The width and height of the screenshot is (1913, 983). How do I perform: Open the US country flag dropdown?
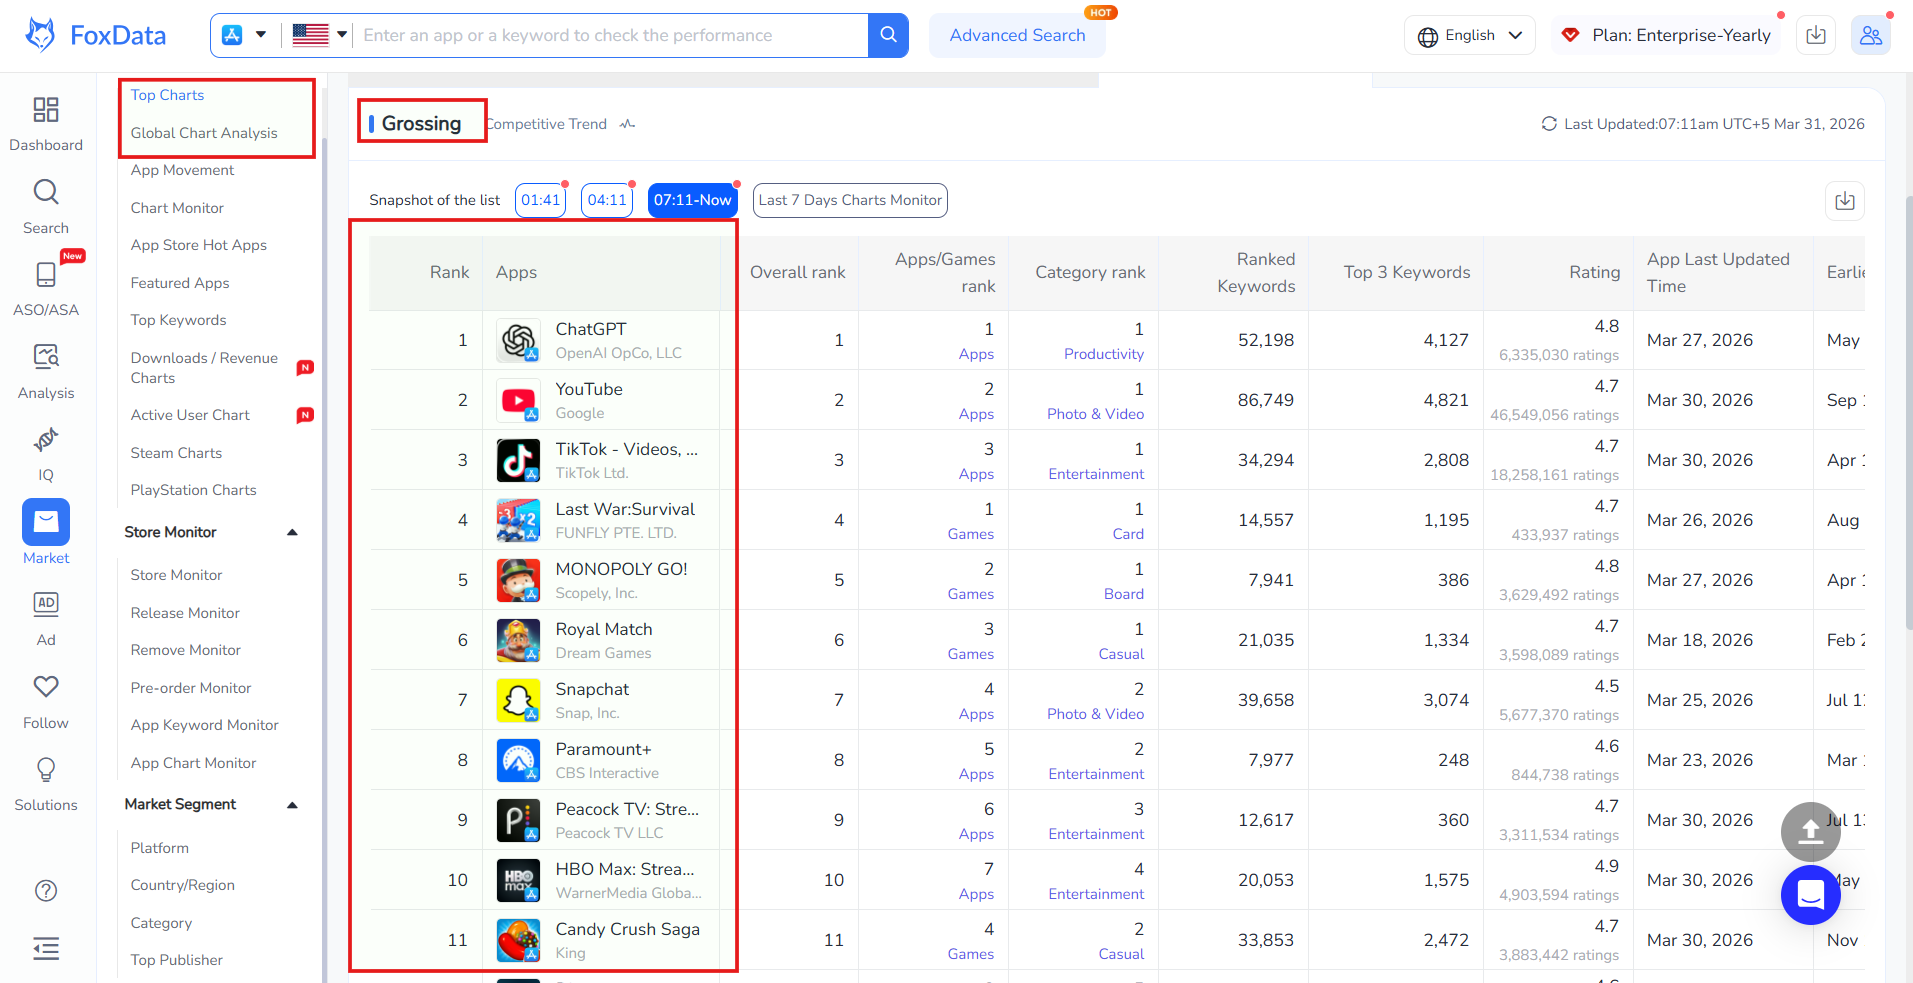point(319,35)
